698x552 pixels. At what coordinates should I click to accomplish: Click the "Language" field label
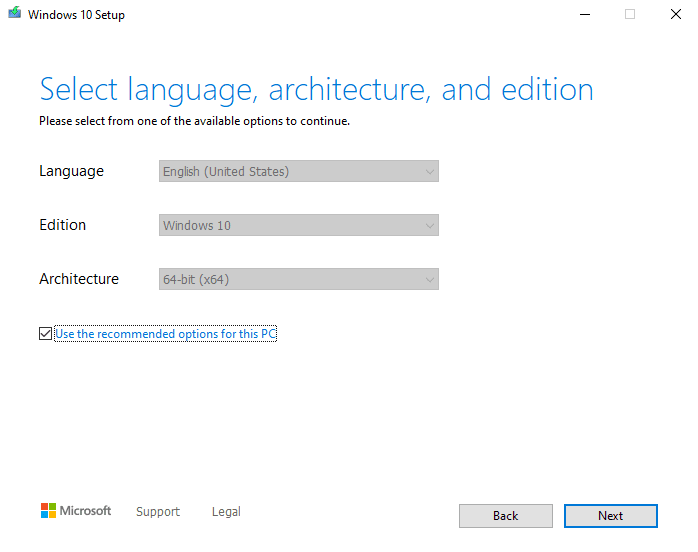(71, 171)
